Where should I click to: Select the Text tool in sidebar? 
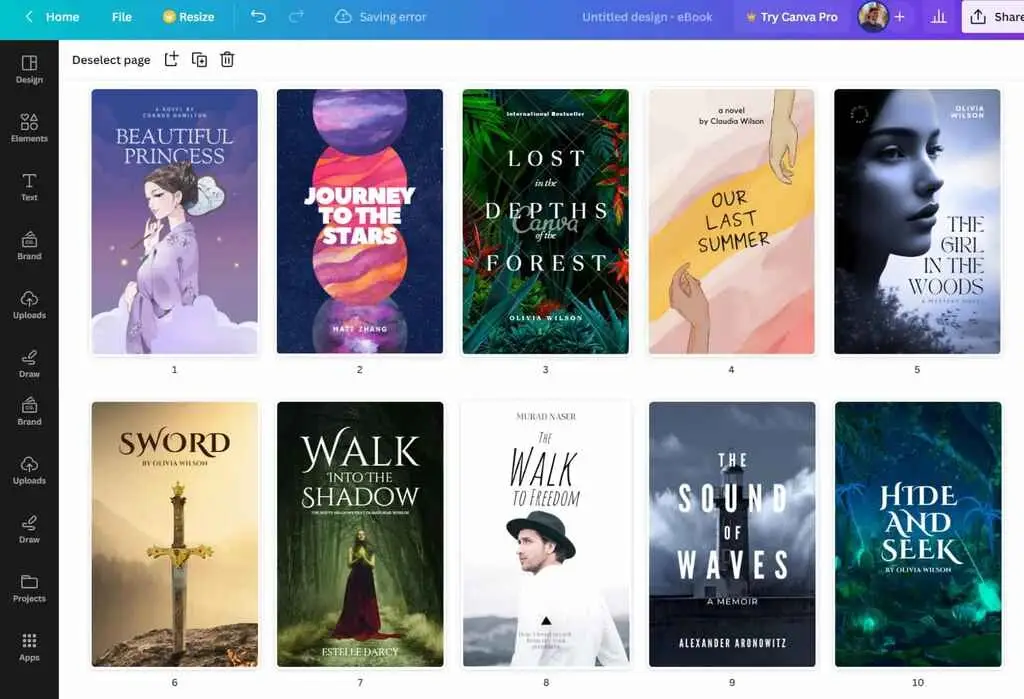pyautogui.click(x=29, y=187)
